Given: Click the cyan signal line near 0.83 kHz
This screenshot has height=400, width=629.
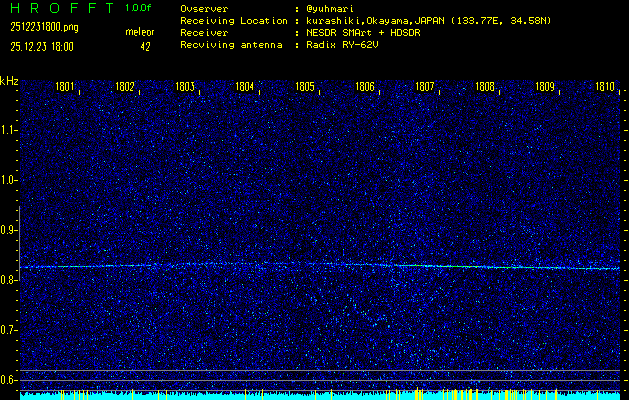Looking at the screenshot, I should click(300, 265).
